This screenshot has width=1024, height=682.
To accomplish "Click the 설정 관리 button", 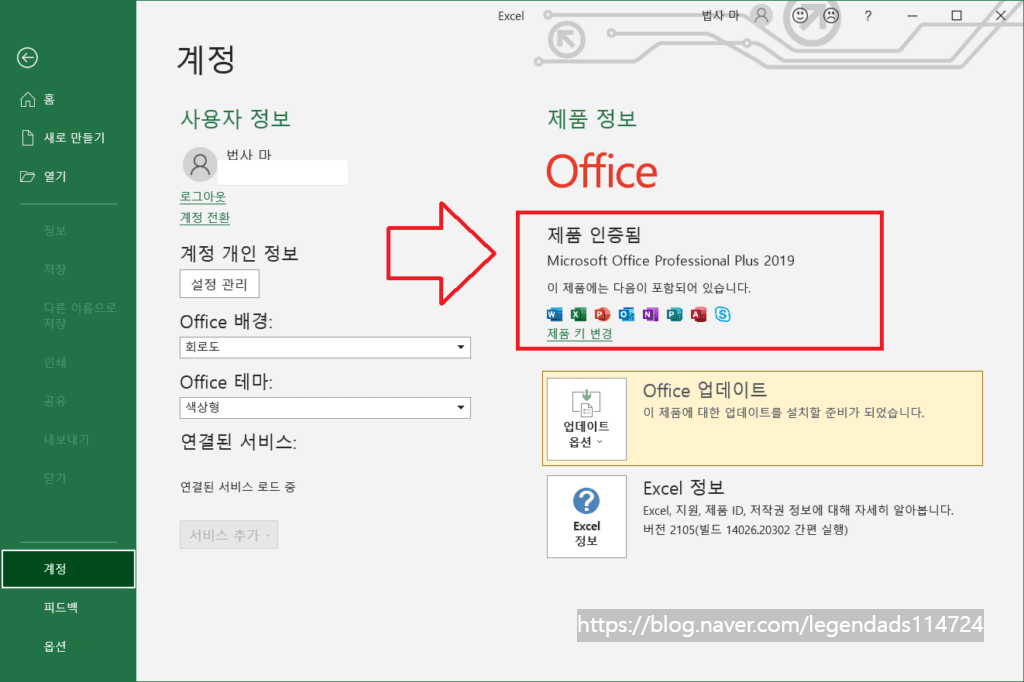I will click(x=219, y=284).
